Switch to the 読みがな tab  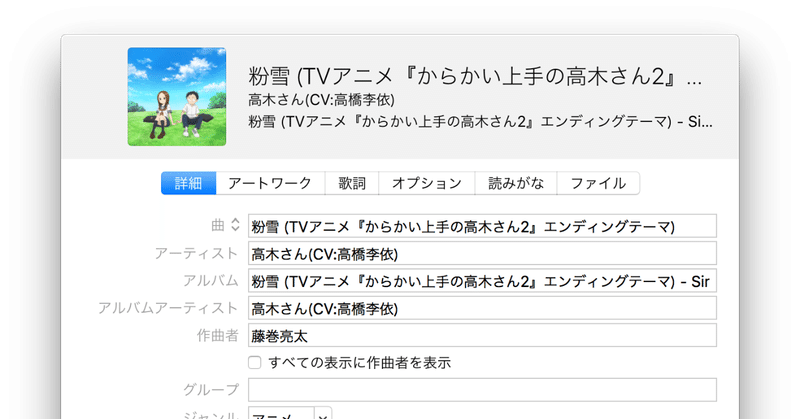point(516,183)
